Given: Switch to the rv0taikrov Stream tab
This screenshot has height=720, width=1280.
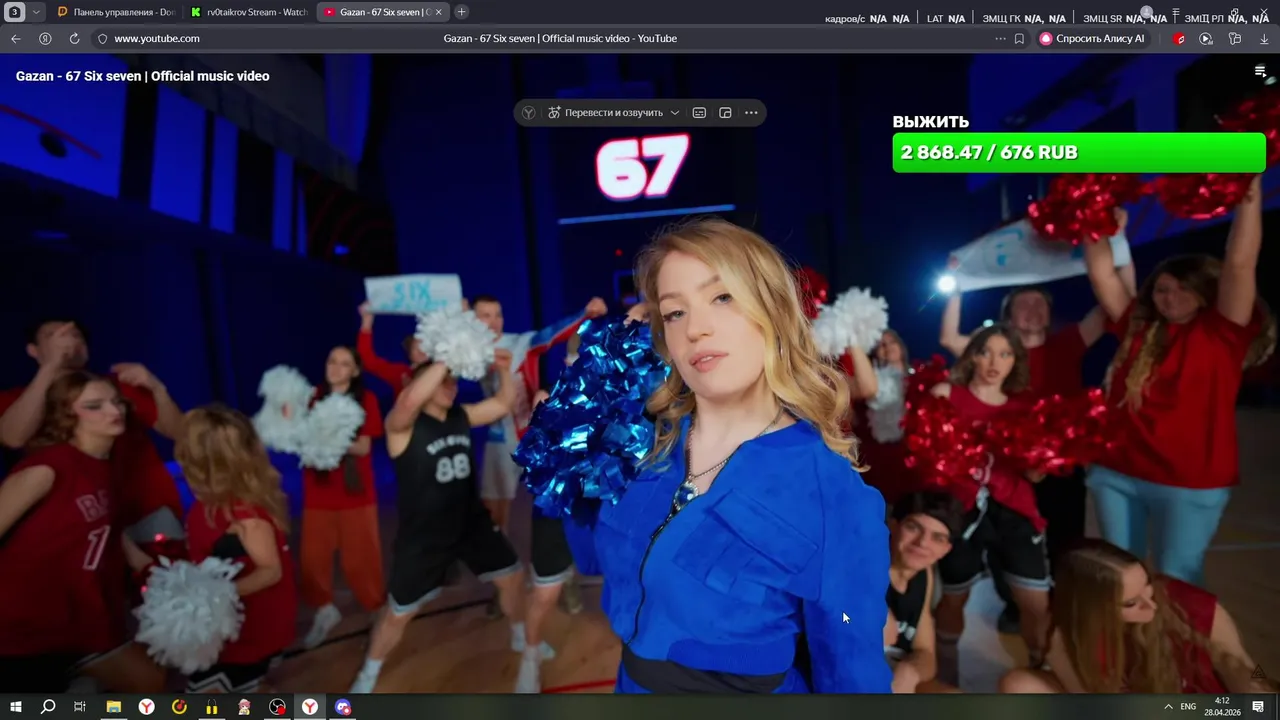Looking at the screenshot, I should (x=249, y=12).
